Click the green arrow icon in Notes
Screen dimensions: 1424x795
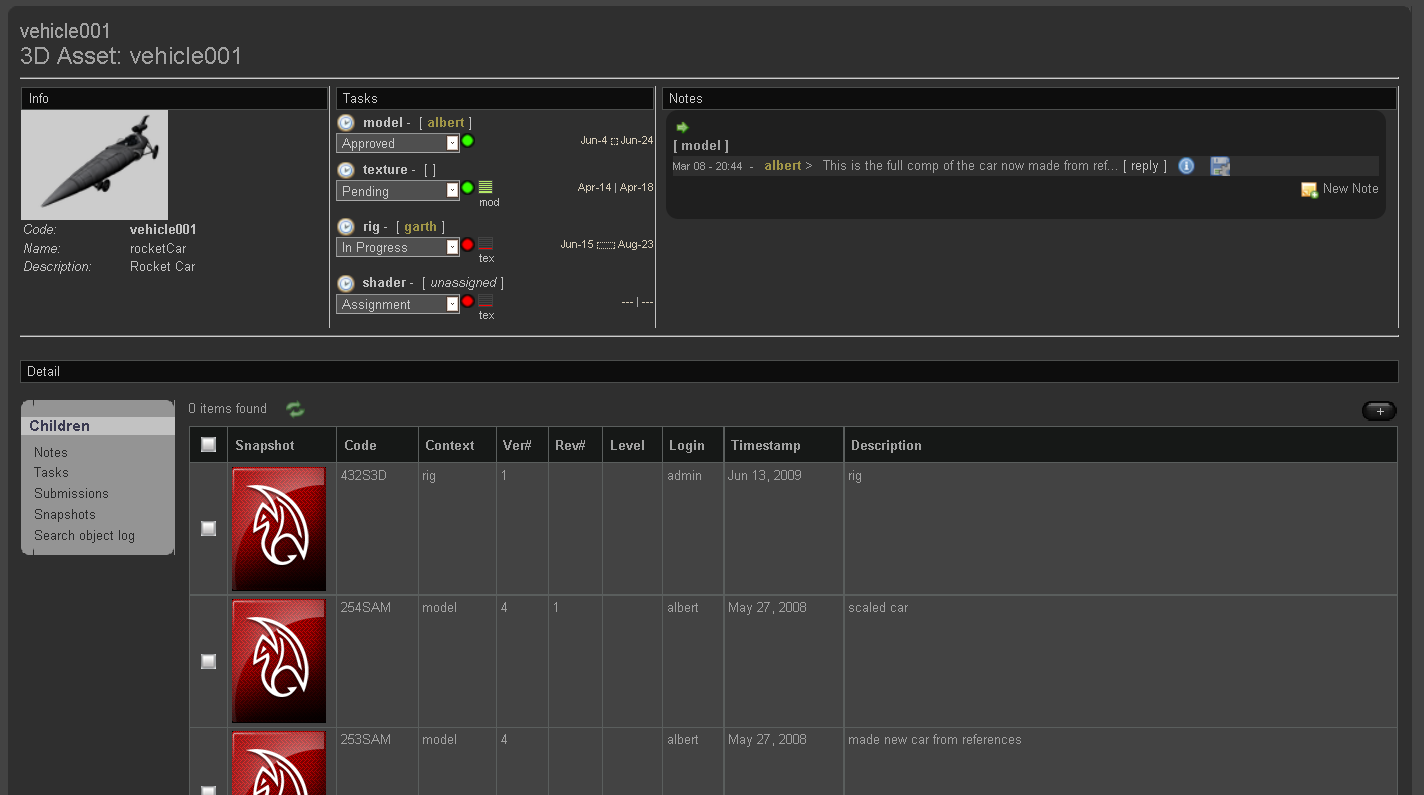click(x=682, y=128)
